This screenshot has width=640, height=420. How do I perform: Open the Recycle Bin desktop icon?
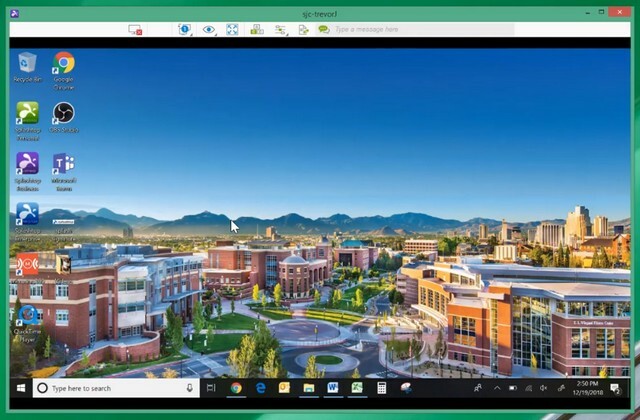(x=27, y=64)
